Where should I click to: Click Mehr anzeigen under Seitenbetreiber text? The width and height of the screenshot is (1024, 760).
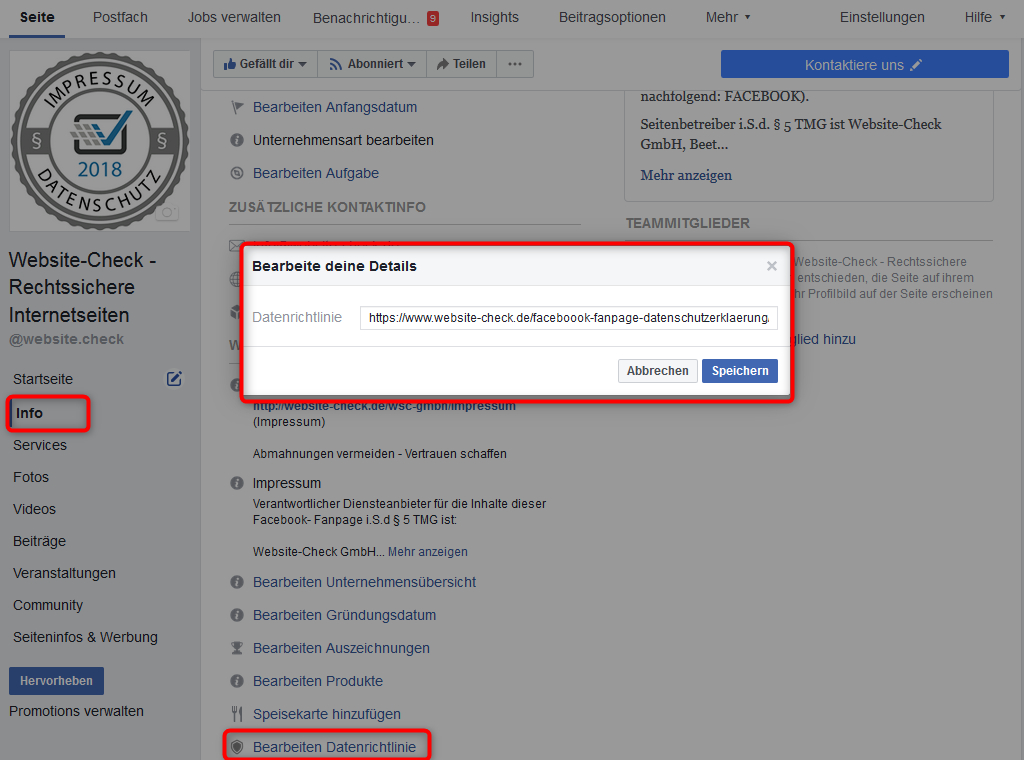(686, 175)
